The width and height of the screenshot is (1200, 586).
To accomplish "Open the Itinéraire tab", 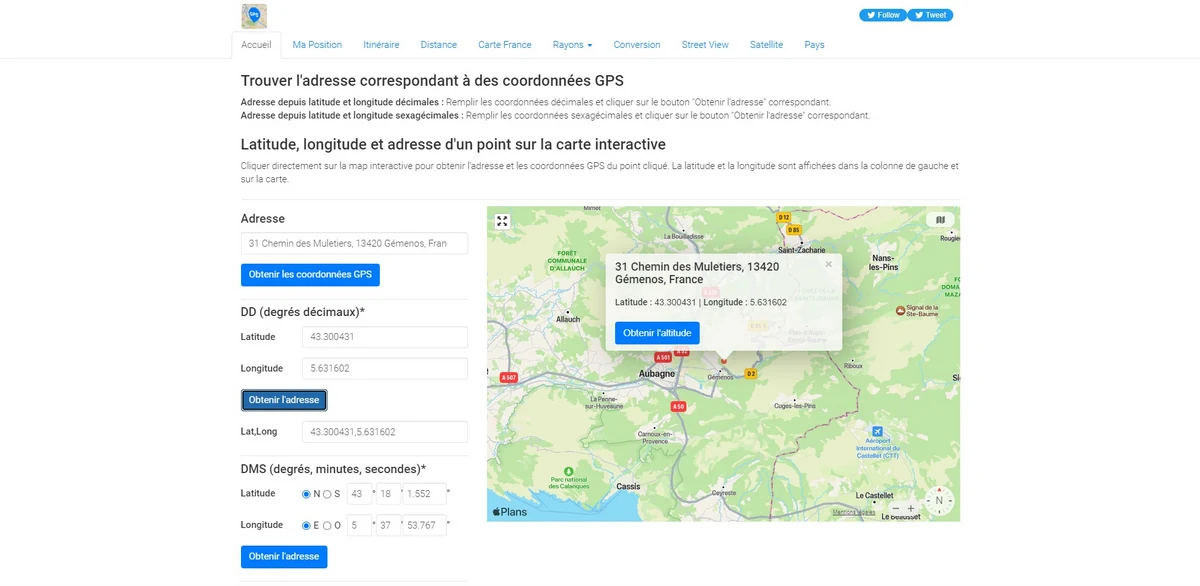I will pos(381,45).
